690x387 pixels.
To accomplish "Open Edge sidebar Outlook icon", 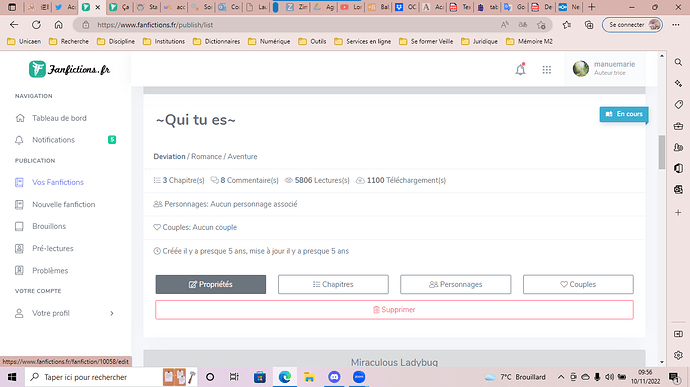I will (678, 189).
